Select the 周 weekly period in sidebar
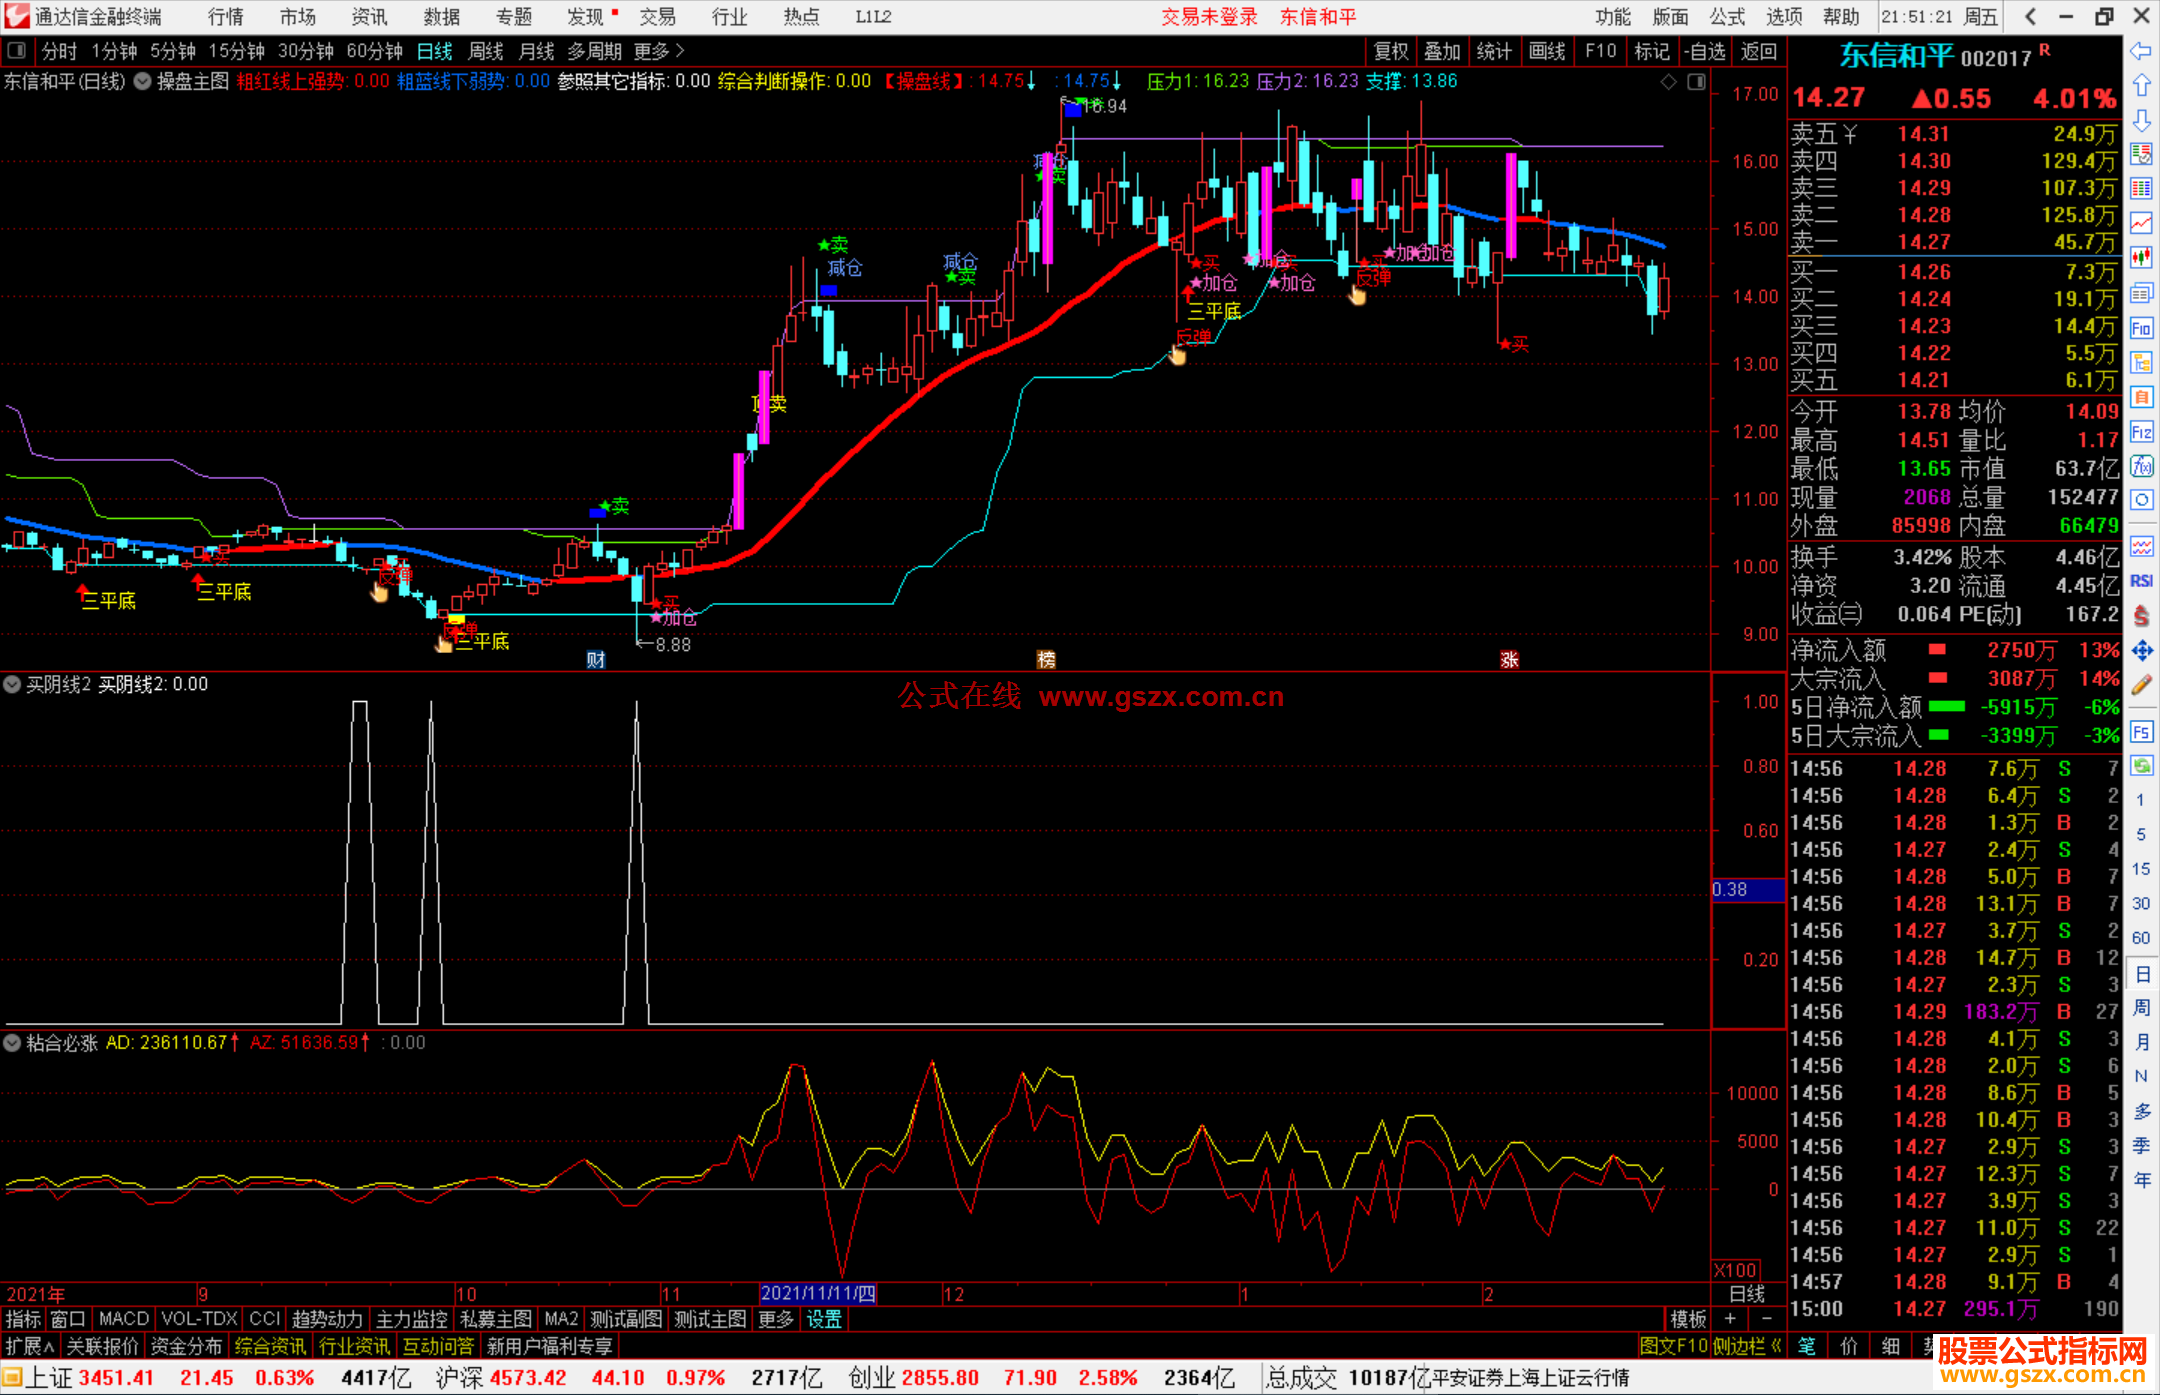This screenshot has width=2160, height=1395. [x=2141, y=1007]
